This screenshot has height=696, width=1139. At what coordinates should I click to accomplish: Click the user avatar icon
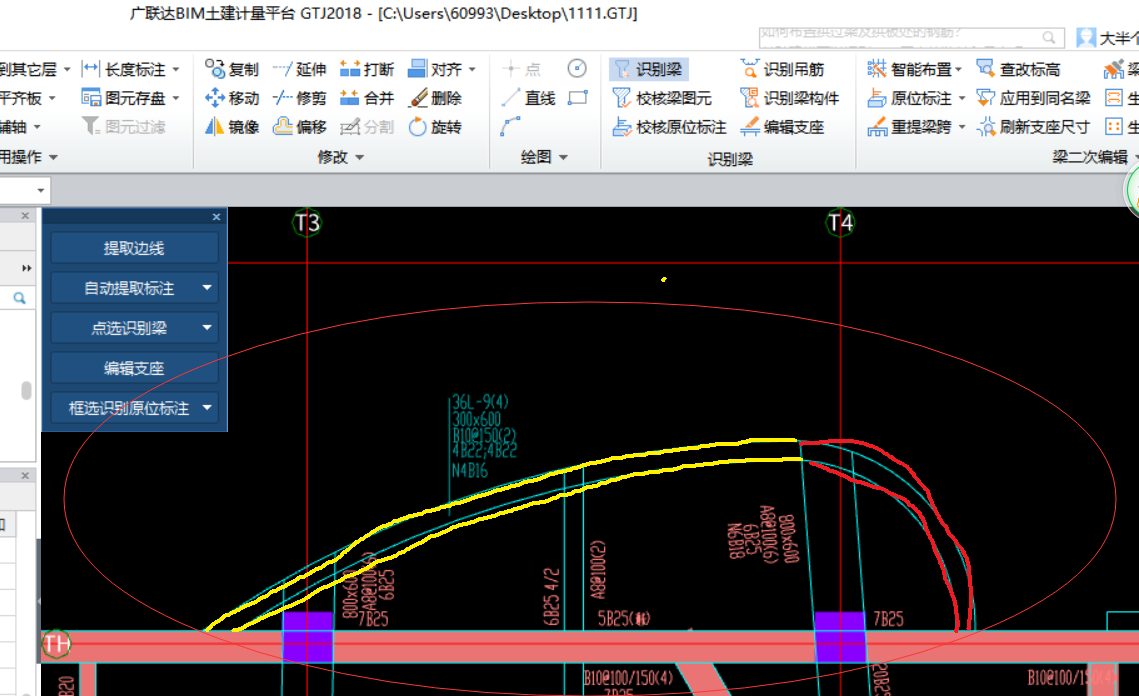pos(1086,37)
